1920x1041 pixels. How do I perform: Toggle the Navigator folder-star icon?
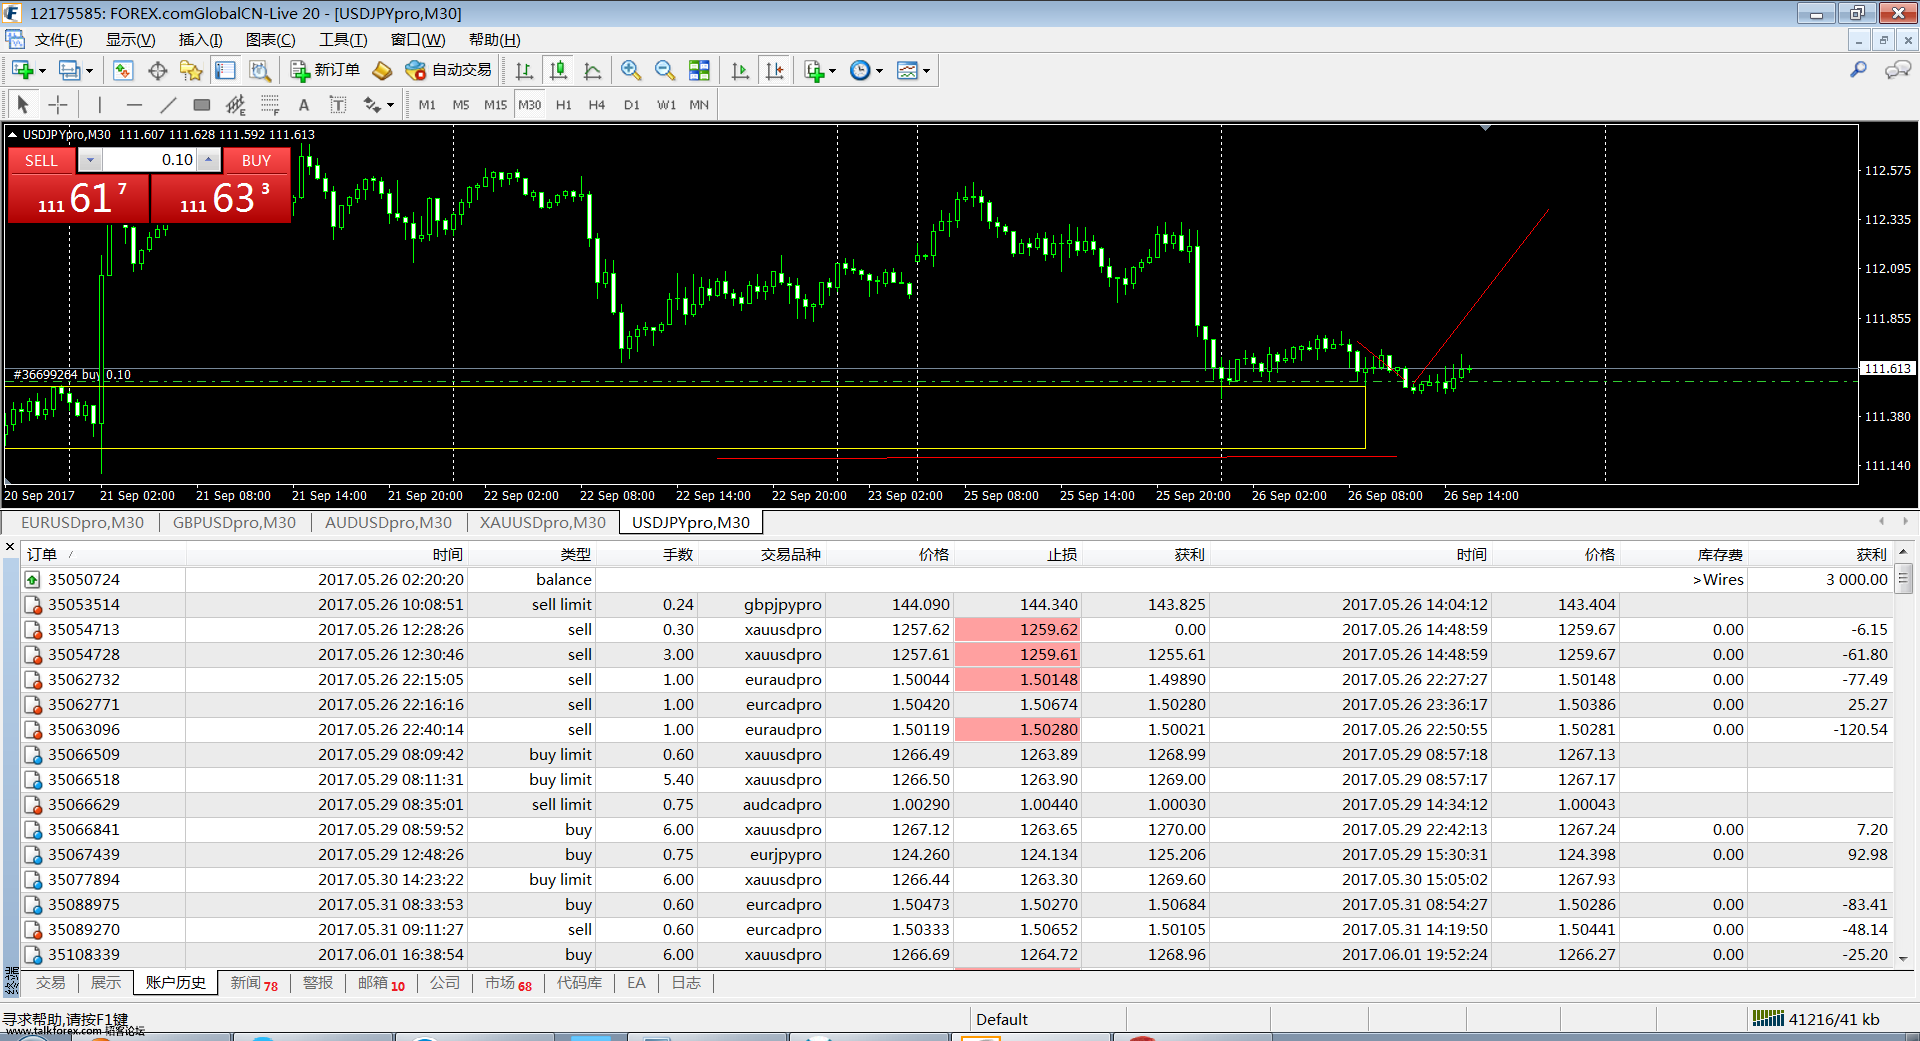(x=191, y=70)
